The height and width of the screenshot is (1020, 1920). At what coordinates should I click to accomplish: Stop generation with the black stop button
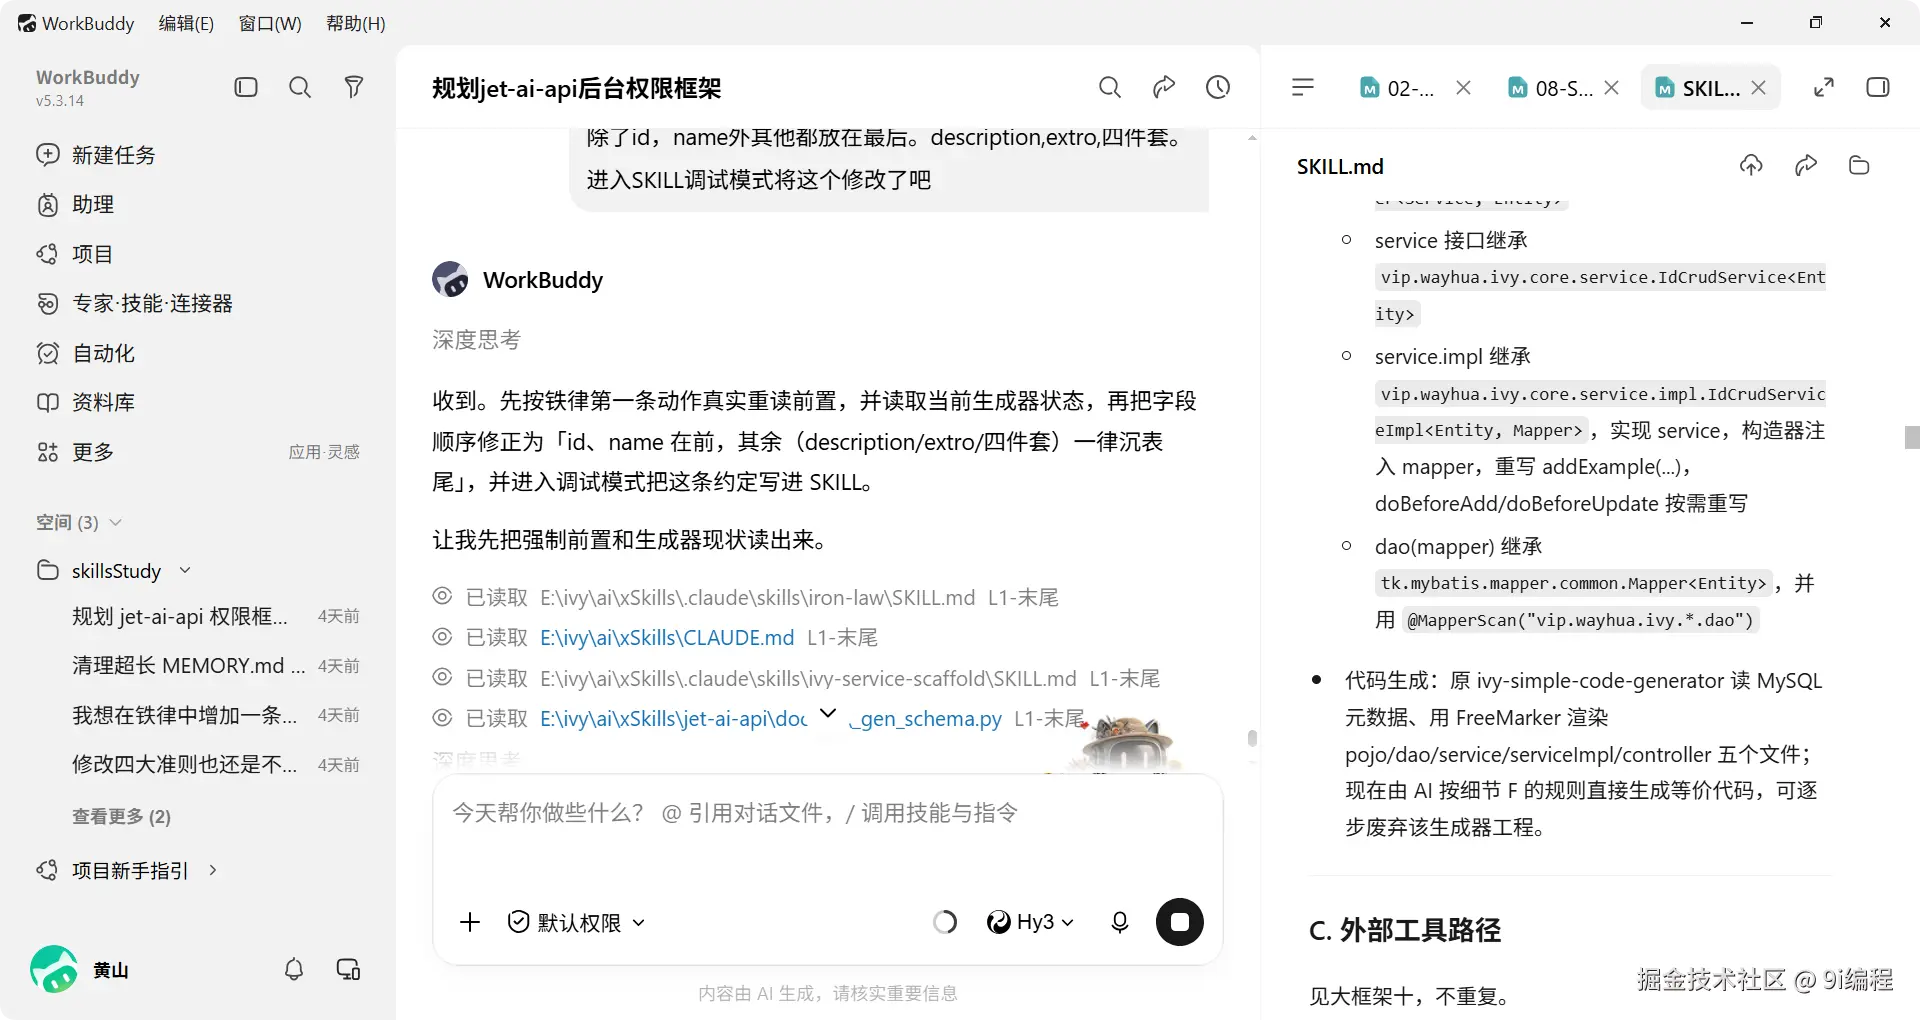click(x=1180, y=922)
